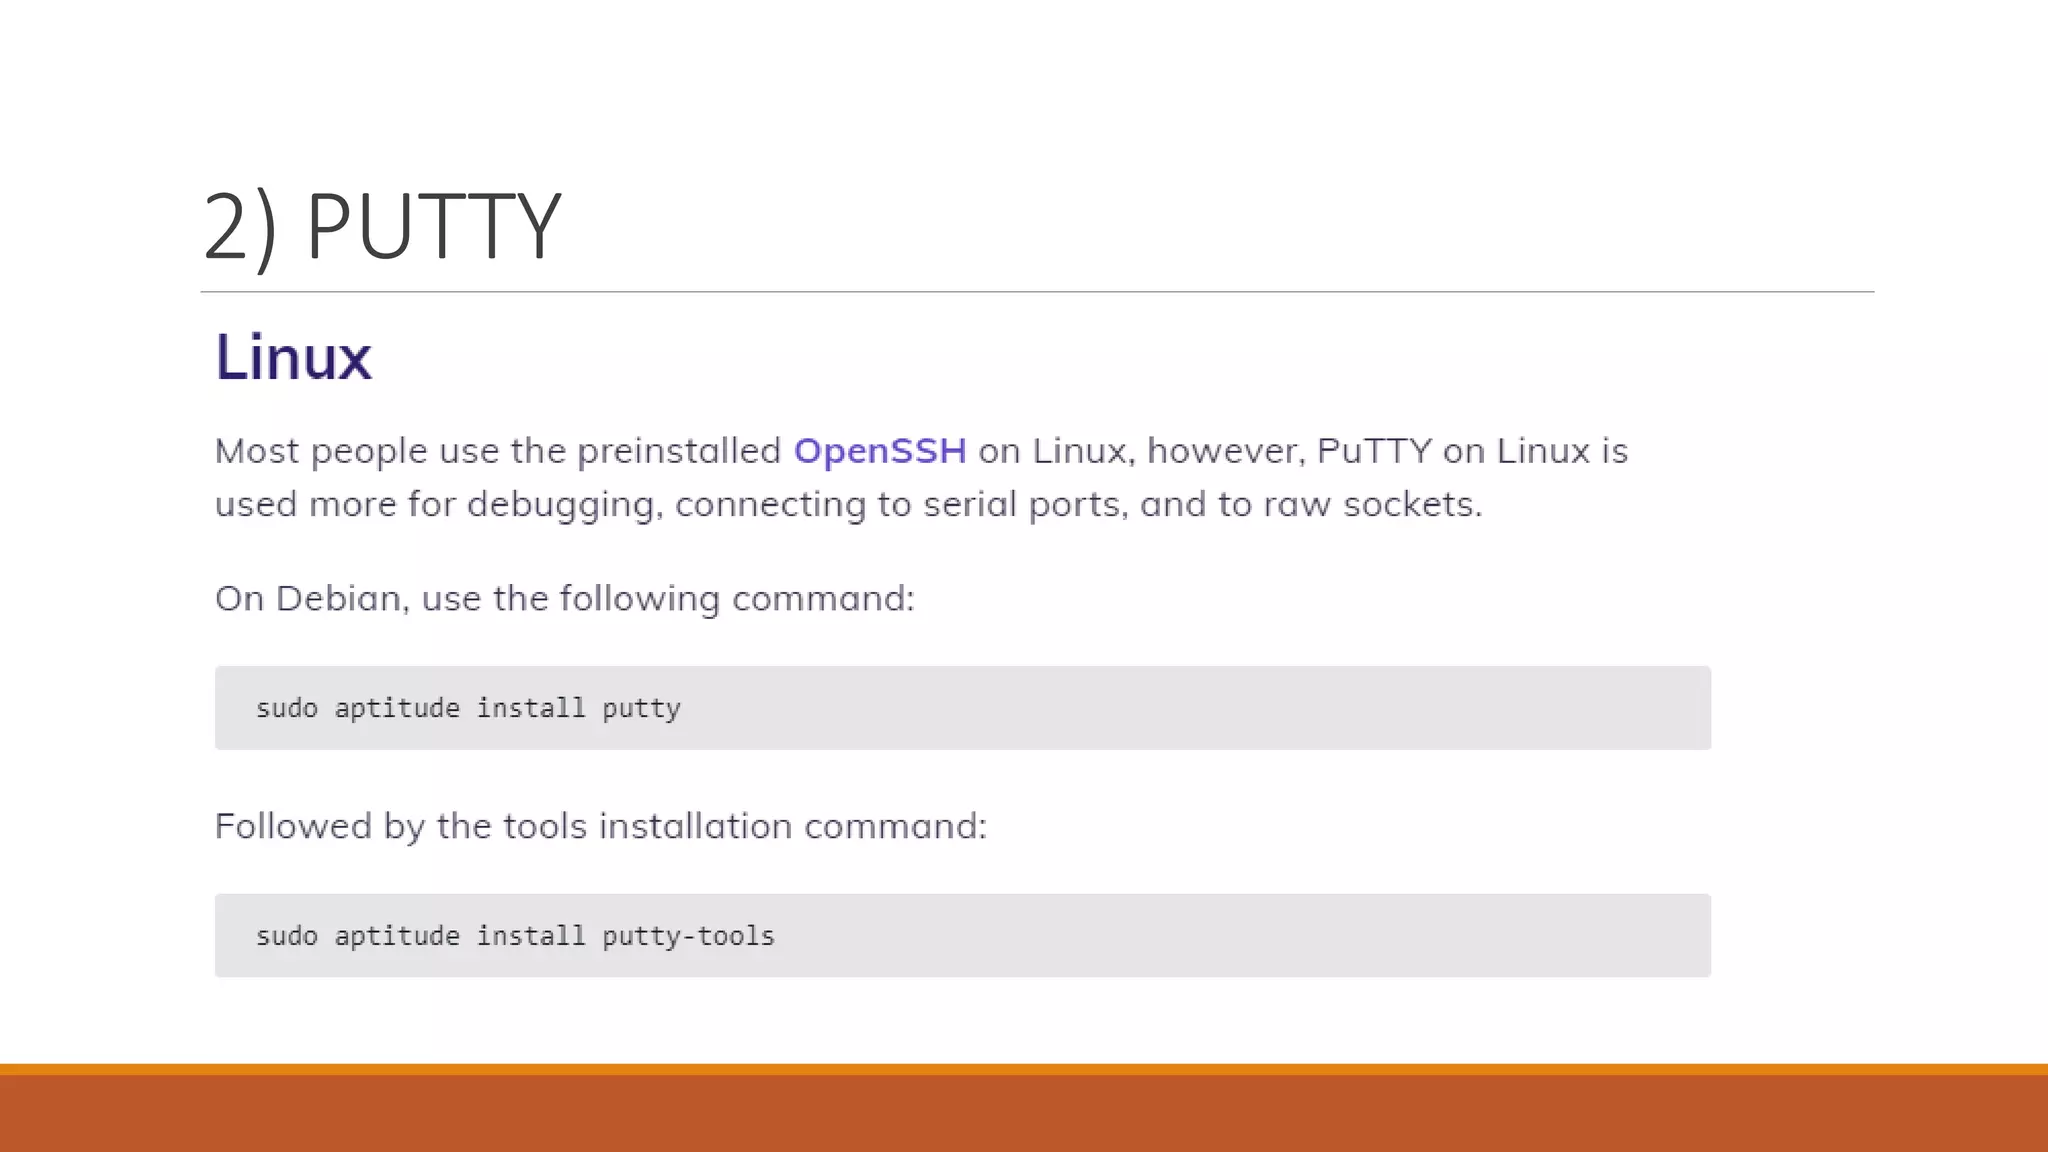Click "install" in the first command
2048x1152 pixels.
531,708
